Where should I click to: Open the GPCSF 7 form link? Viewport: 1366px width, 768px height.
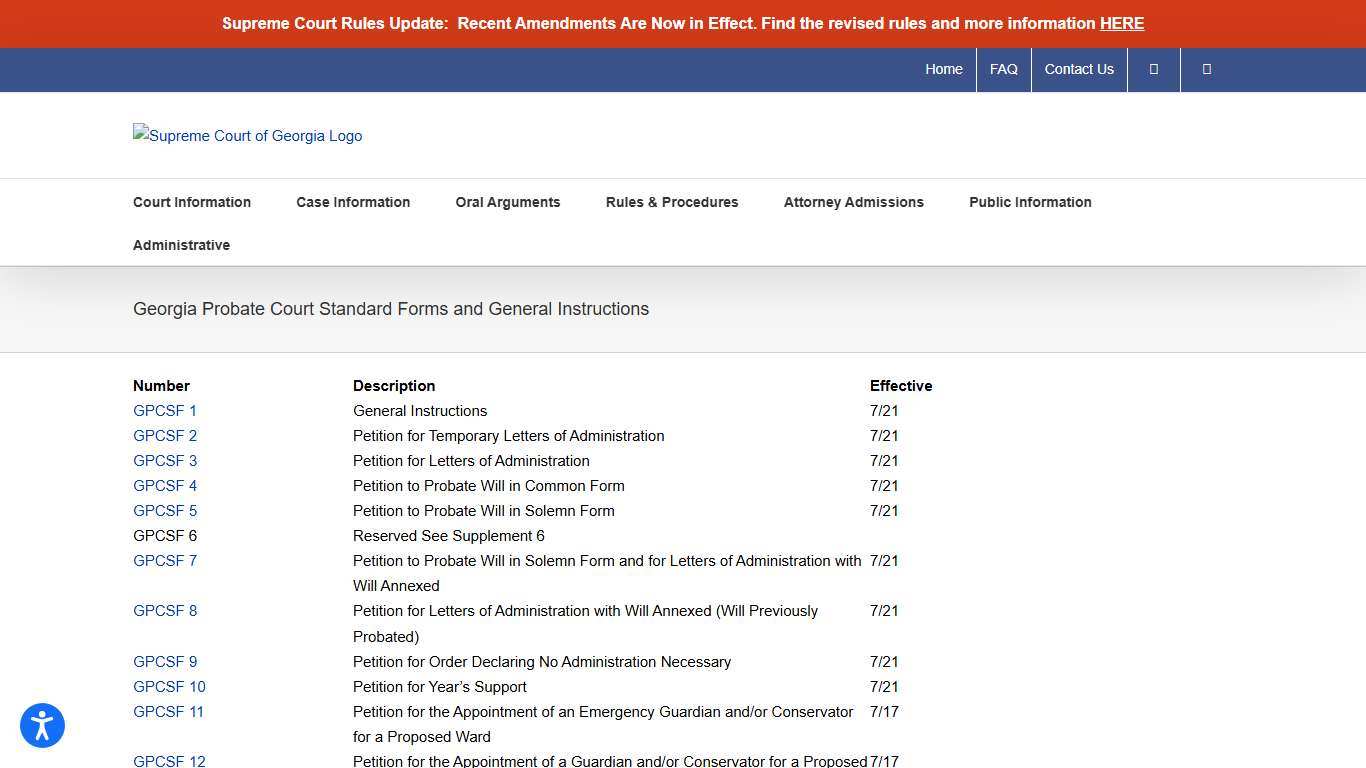165,561
